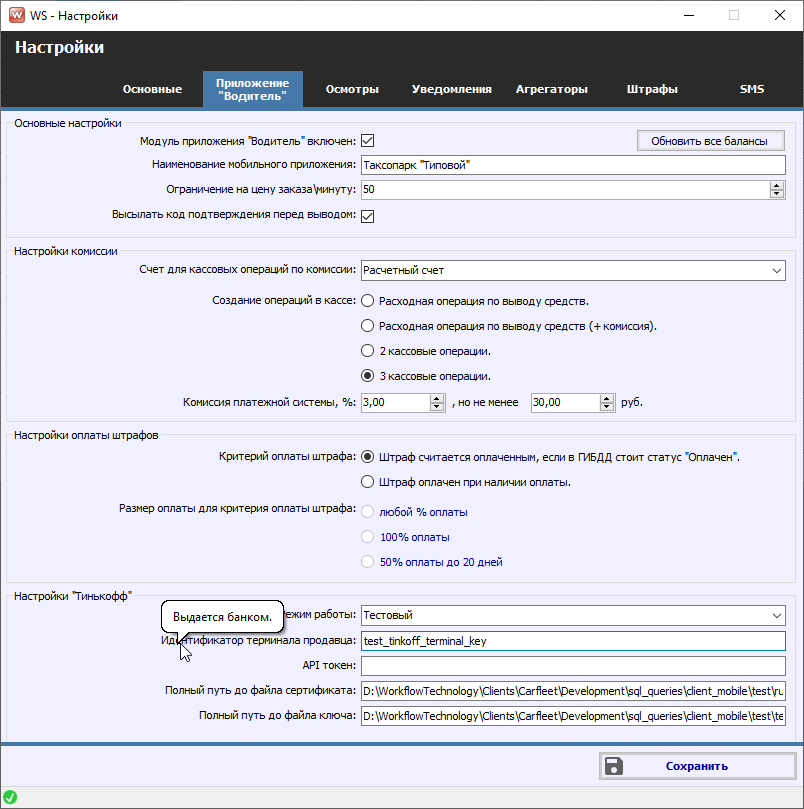Switch to the "Приложение Водитель" tab
The width and height of the screenshot is (804, 809).
click(252, 89)
